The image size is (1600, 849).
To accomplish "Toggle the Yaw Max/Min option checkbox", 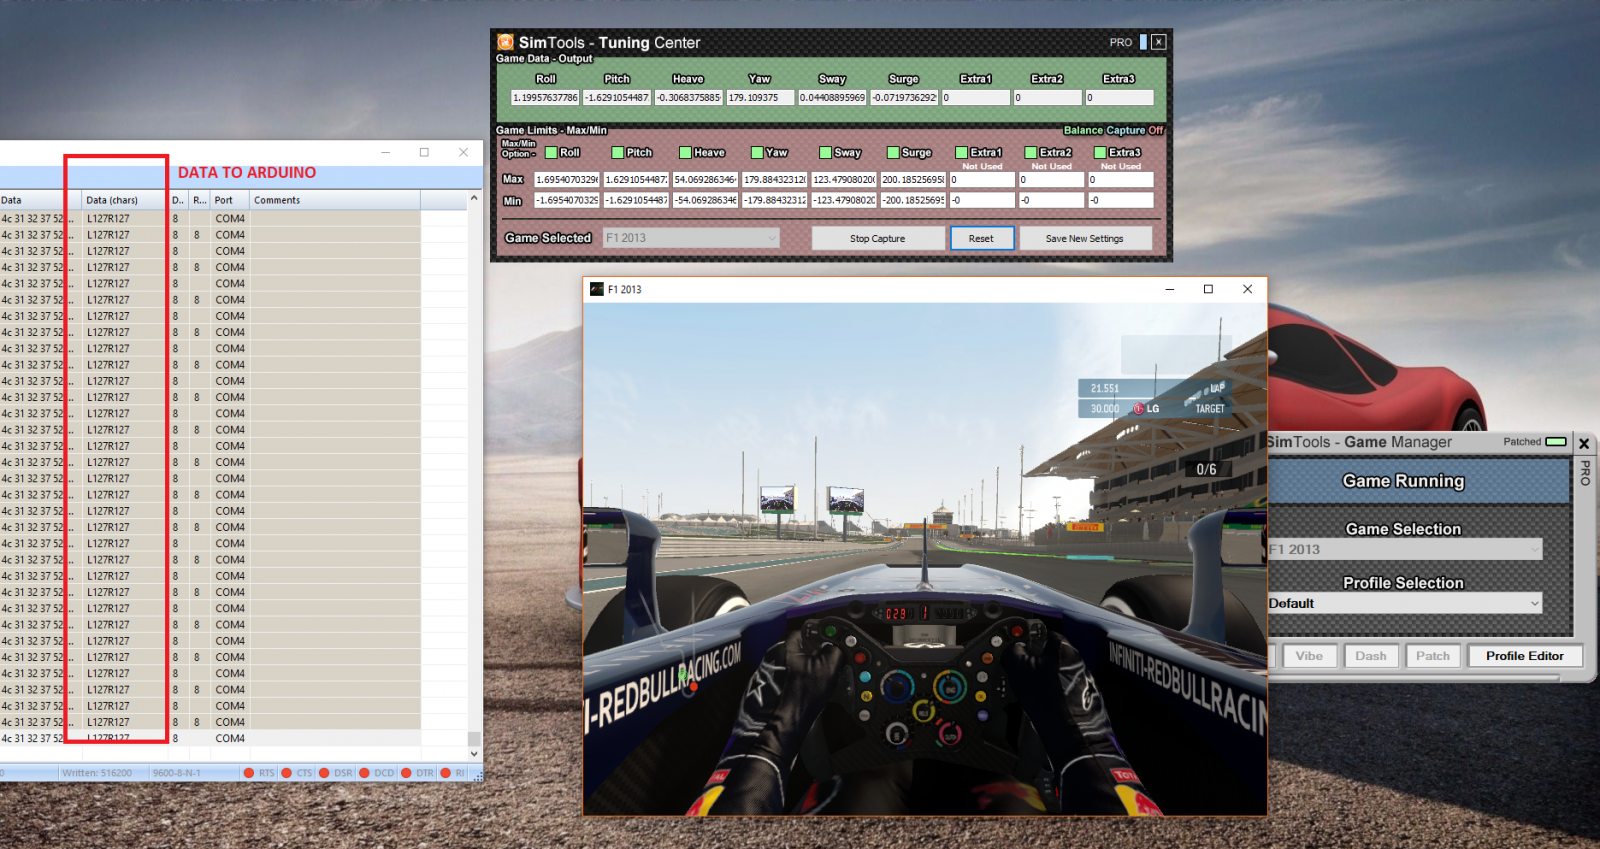I will coord(757,153).
